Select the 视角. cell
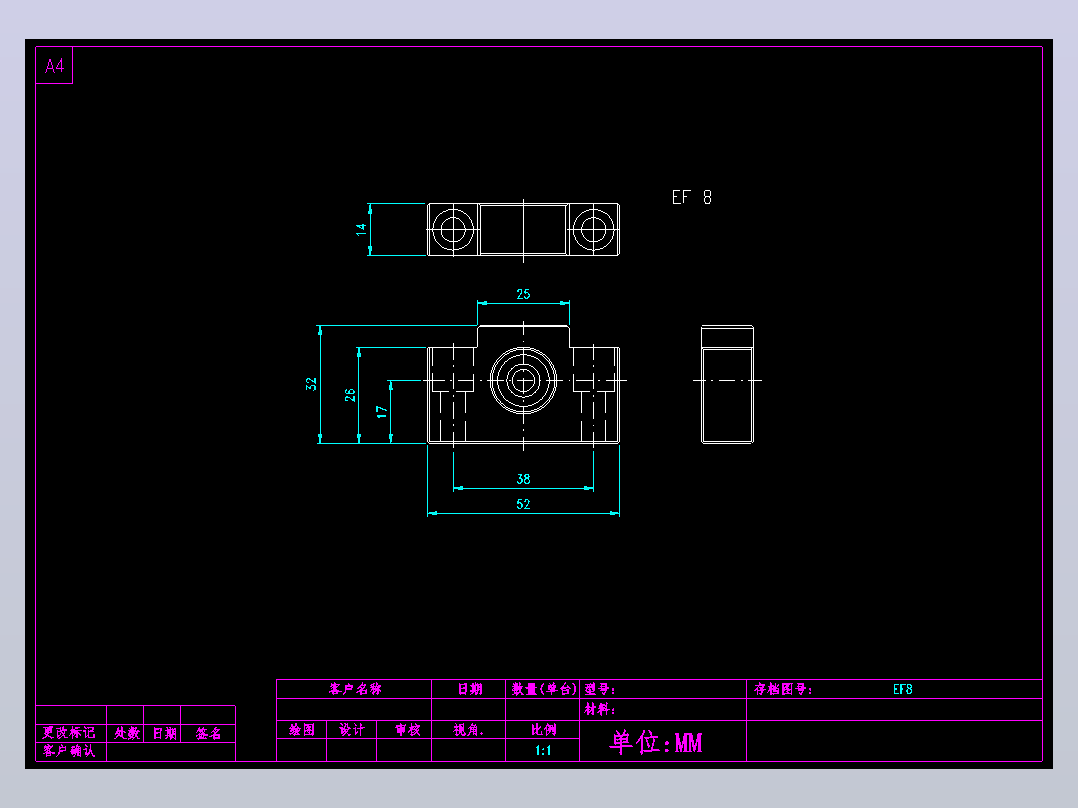The height and width of the screenshot is (808, 1078). click(x=469, y=730)
